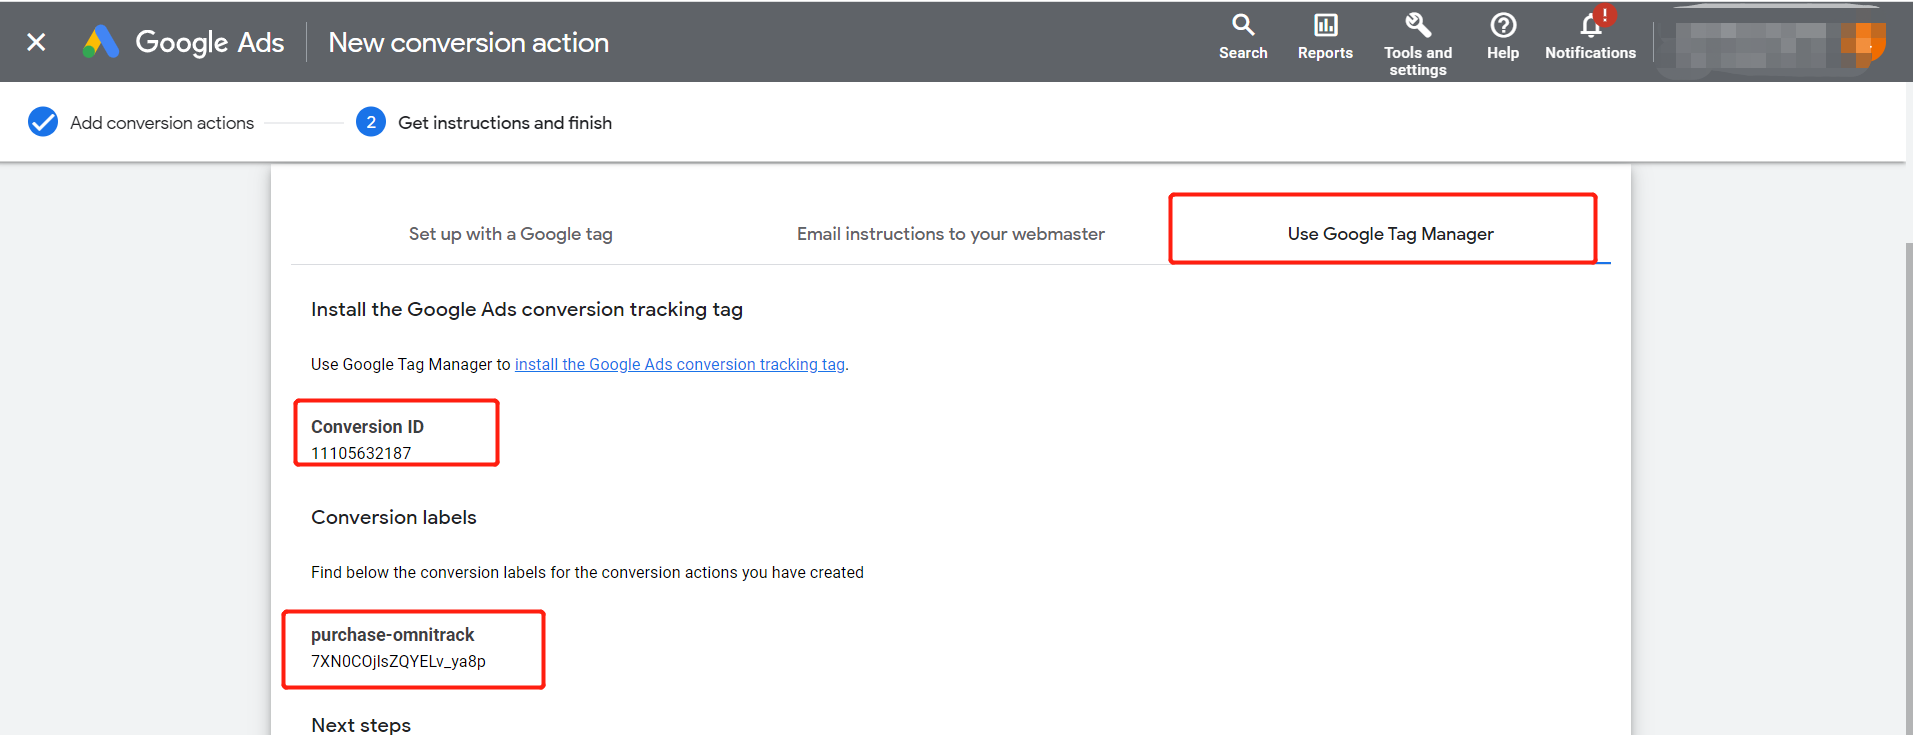Image resolution: width=1913 pixels, height=735 pixels.
Task: Click the completed step checkmark icon
Action: [x=43, y=122]
